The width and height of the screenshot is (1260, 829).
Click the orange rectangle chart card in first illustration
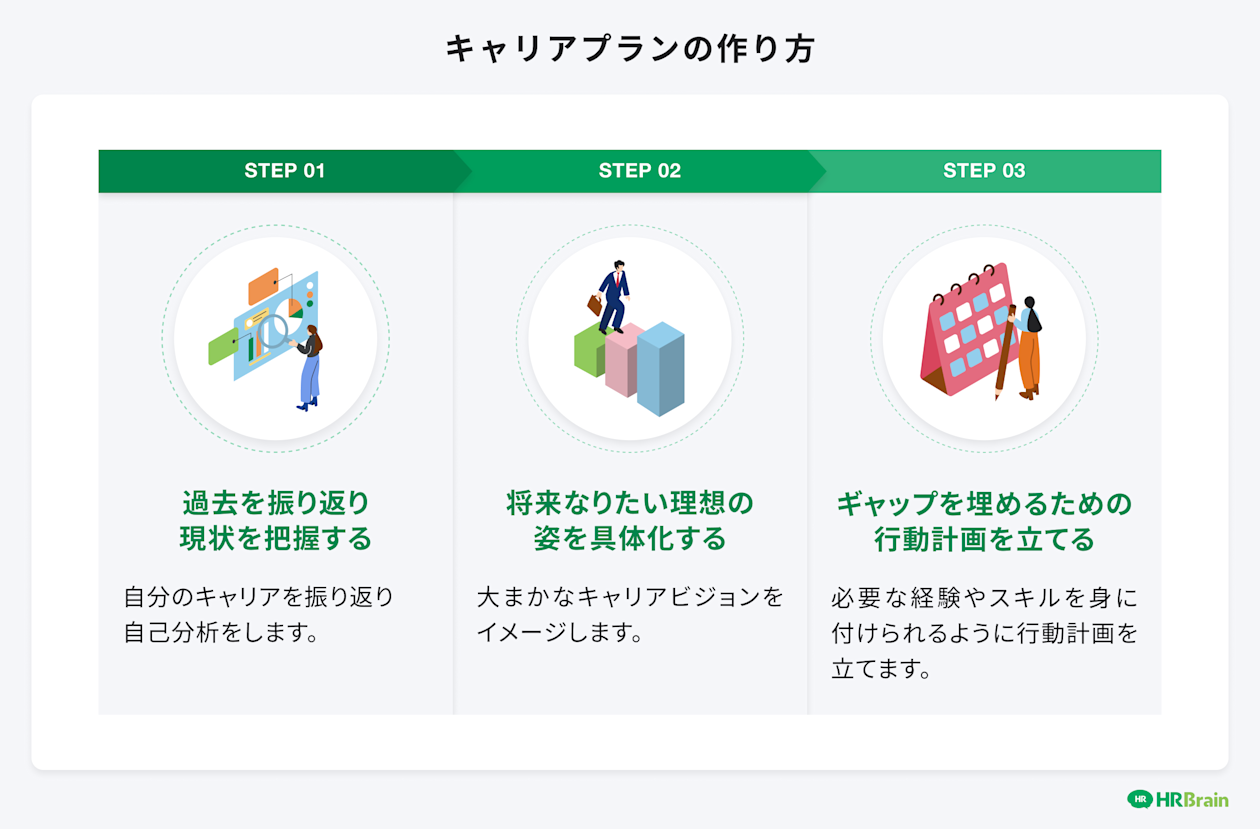click(263, 286)
